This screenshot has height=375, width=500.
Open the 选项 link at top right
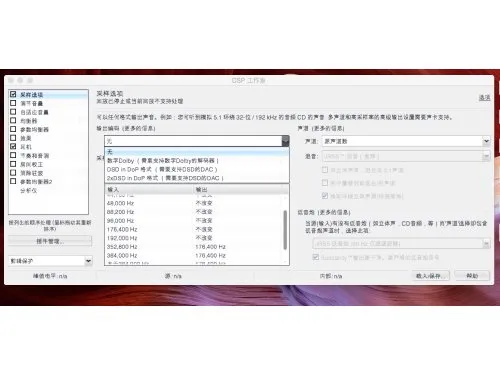pos(484,97)
